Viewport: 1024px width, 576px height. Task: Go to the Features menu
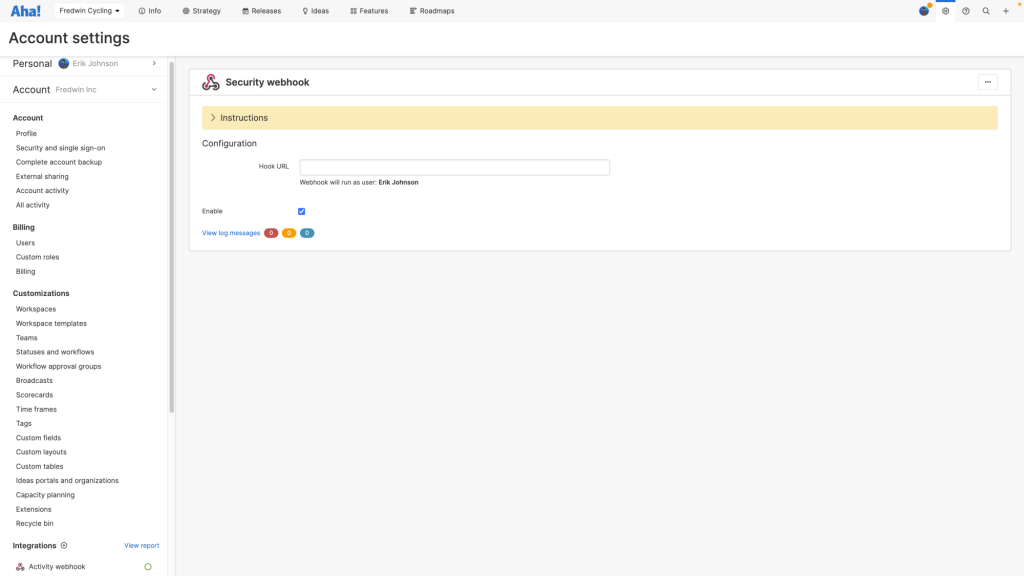point(369,11)
